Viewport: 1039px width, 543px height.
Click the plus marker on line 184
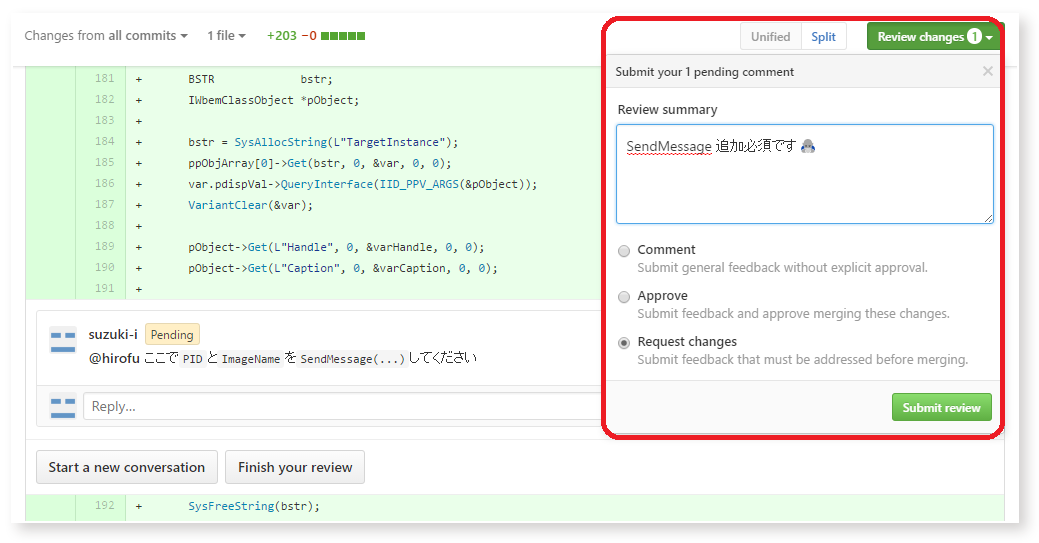coord(138,142)
